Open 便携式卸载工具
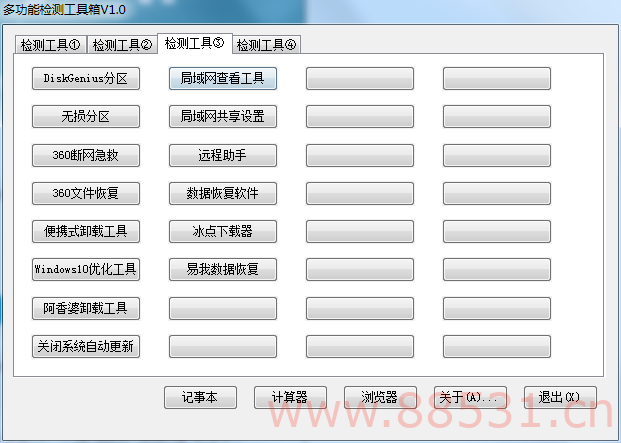 [86, 231]
